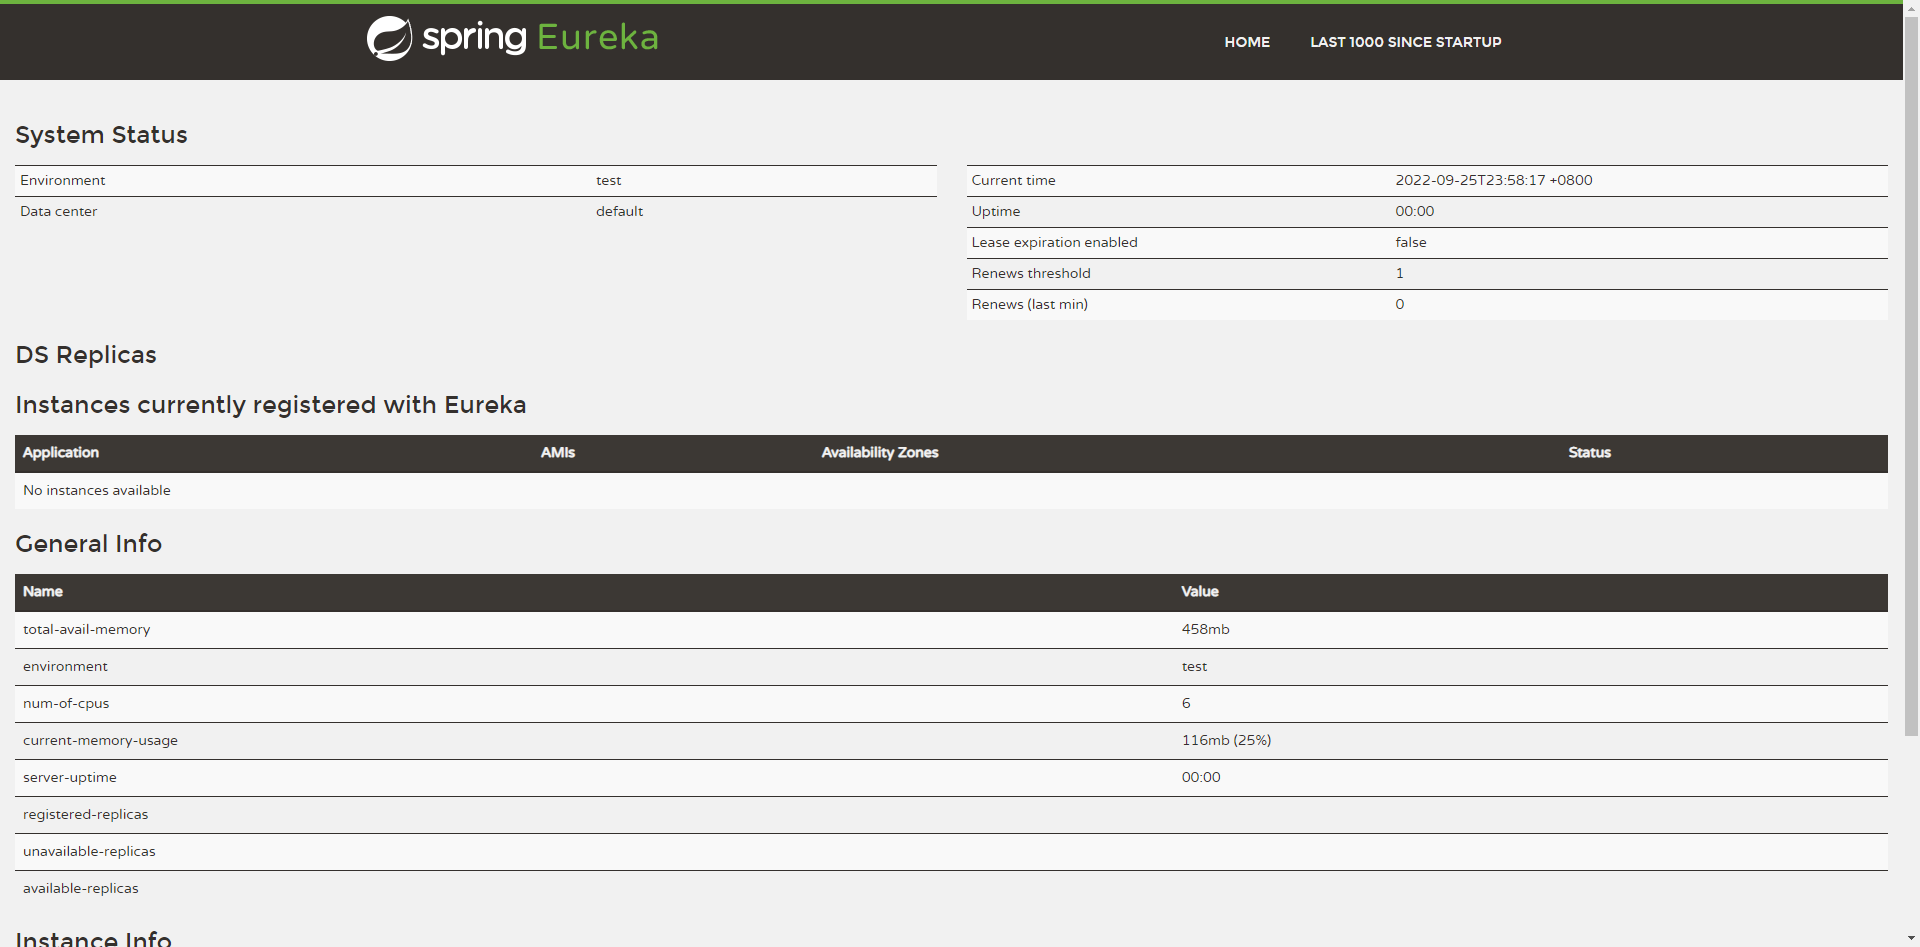Select the "available-replicas" row name in the last row
The width and height of the screenshot is (1920, 947).
tap(80, 889)
